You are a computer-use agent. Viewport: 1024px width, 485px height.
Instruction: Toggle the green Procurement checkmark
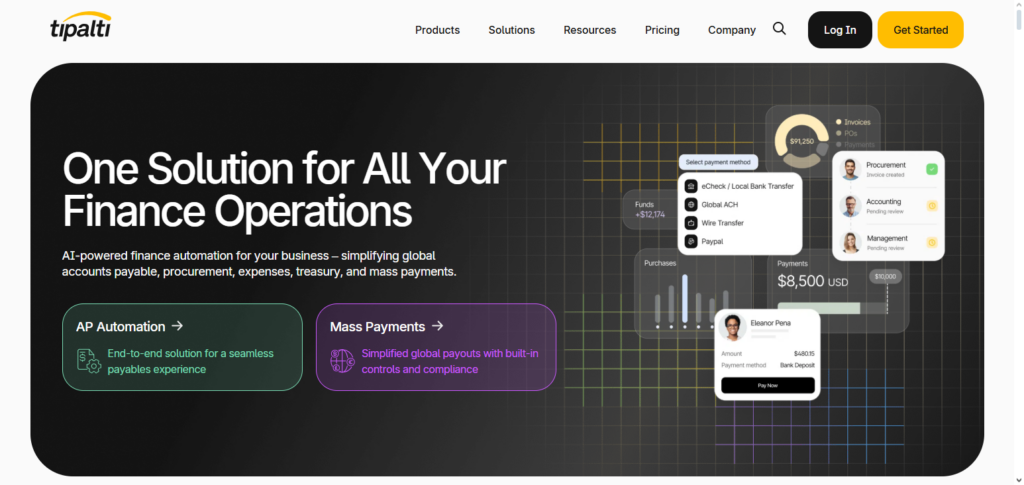tap(931, 169)
